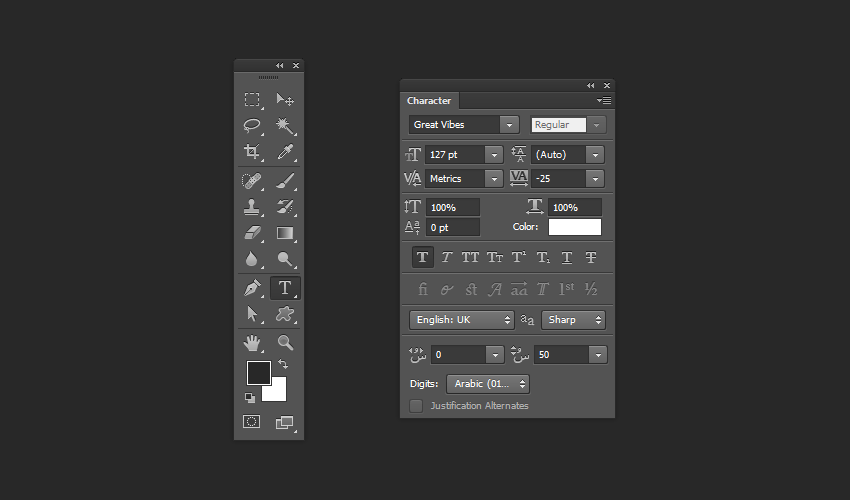Toggle discretionary ligatures st feature
This screenshot has height=500, width=850.
coord(471,289)
